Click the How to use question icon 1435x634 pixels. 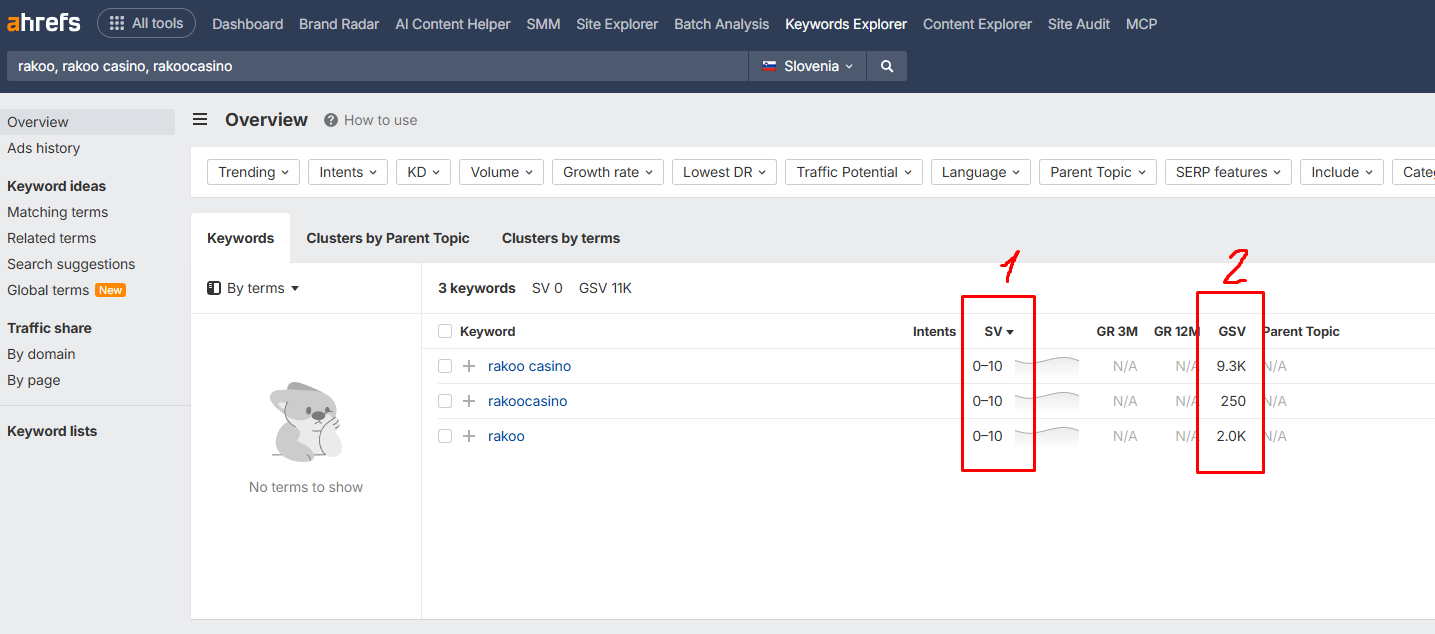click(331, 120)
